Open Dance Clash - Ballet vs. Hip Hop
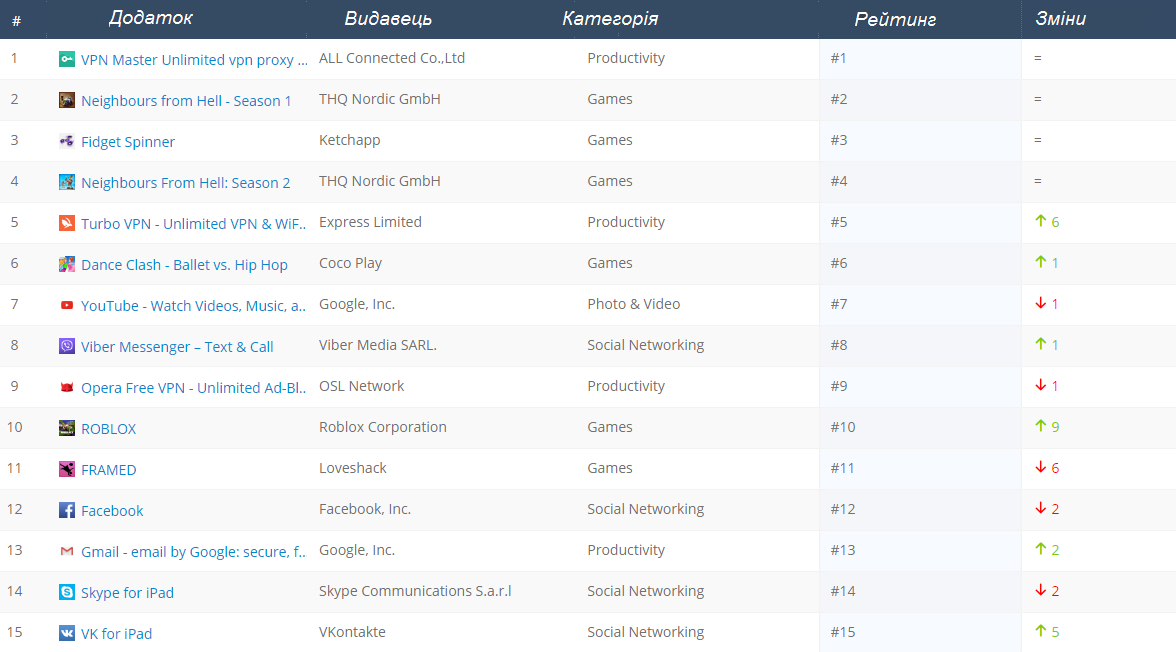Viewport: 1176px width, 652px height. [184, 265]
